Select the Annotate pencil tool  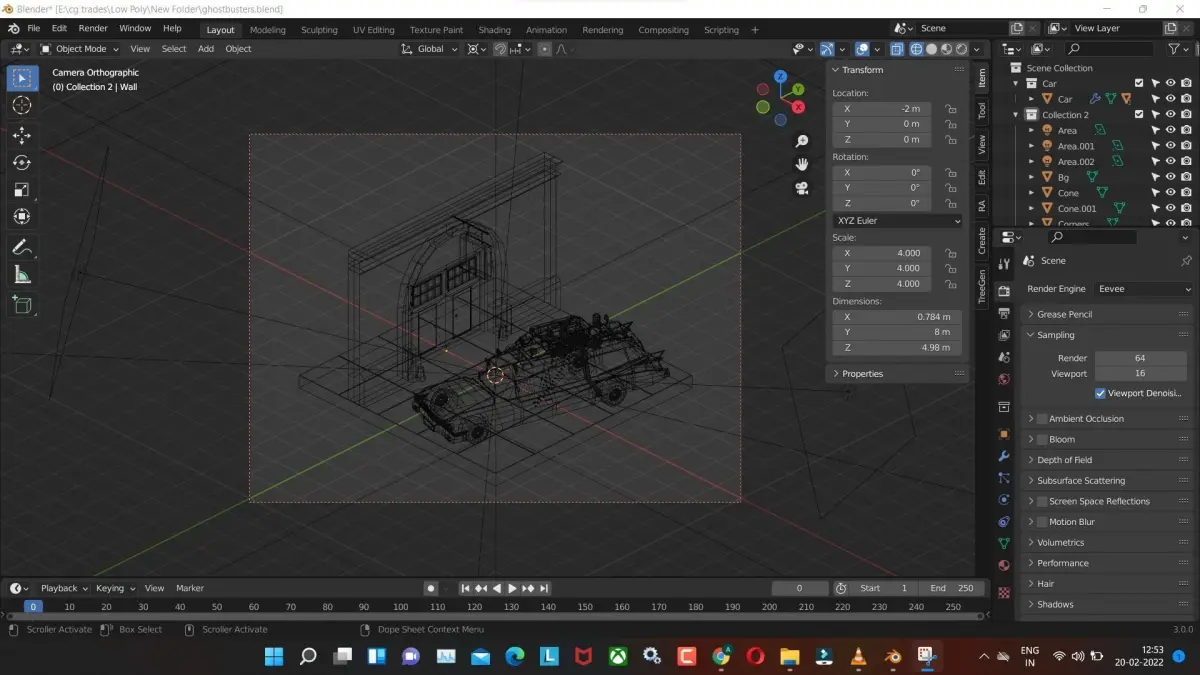click(x=22, y=247)
